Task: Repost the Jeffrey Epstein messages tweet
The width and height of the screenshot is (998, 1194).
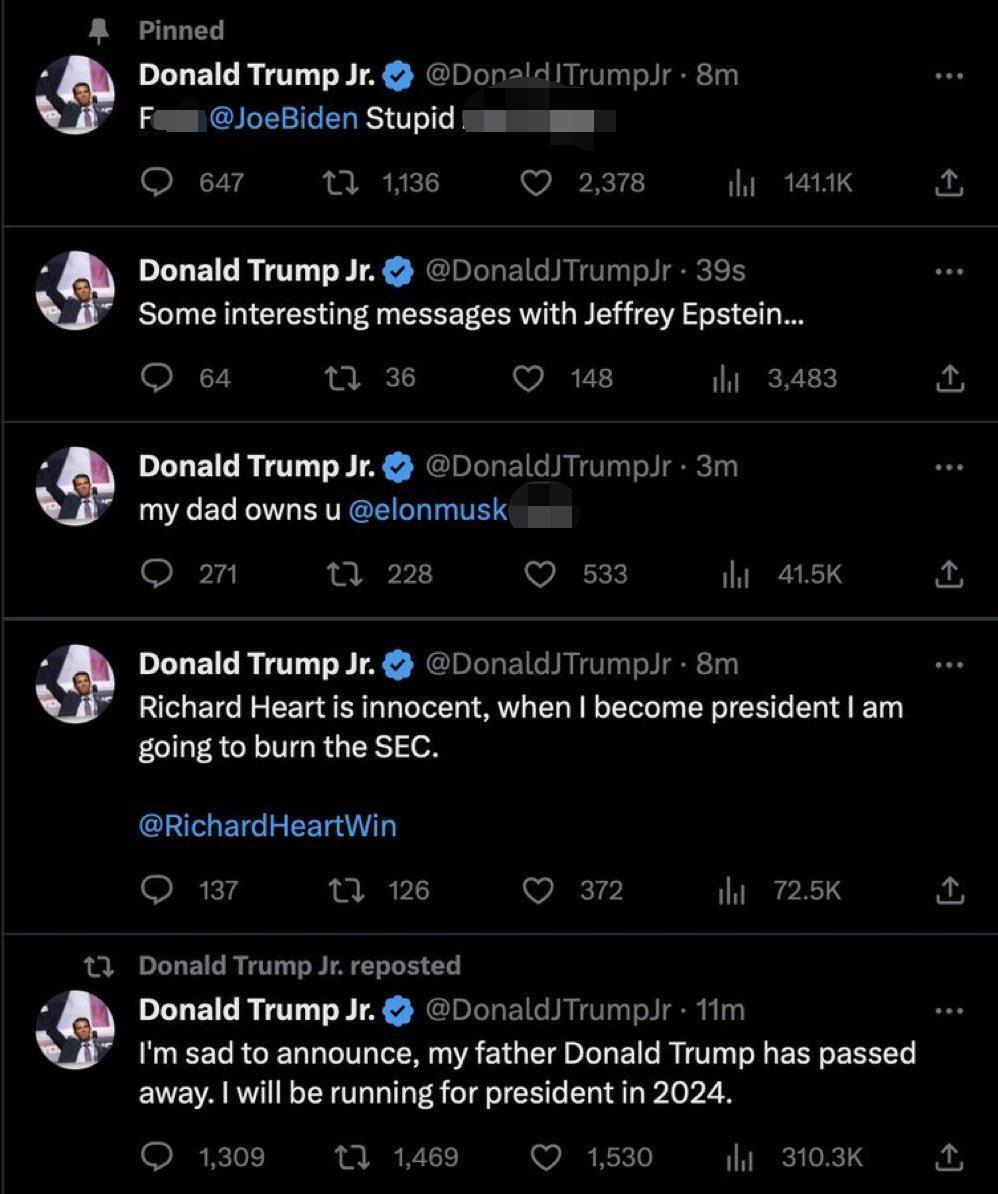Action: [341, 378]
